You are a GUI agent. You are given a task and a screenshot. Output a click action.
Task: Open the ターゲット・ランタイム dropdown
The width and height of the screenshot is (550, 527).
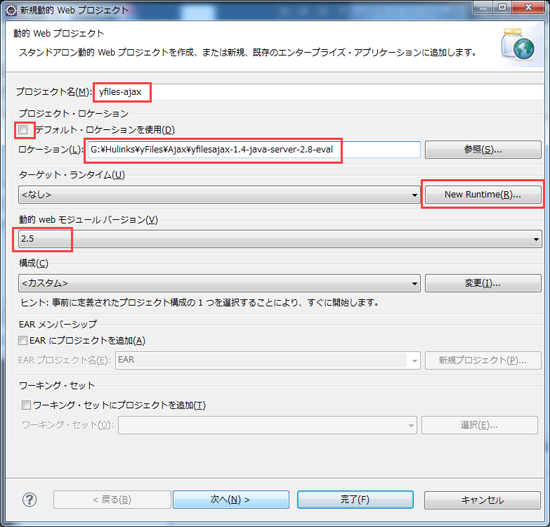(x=219, y=194)
